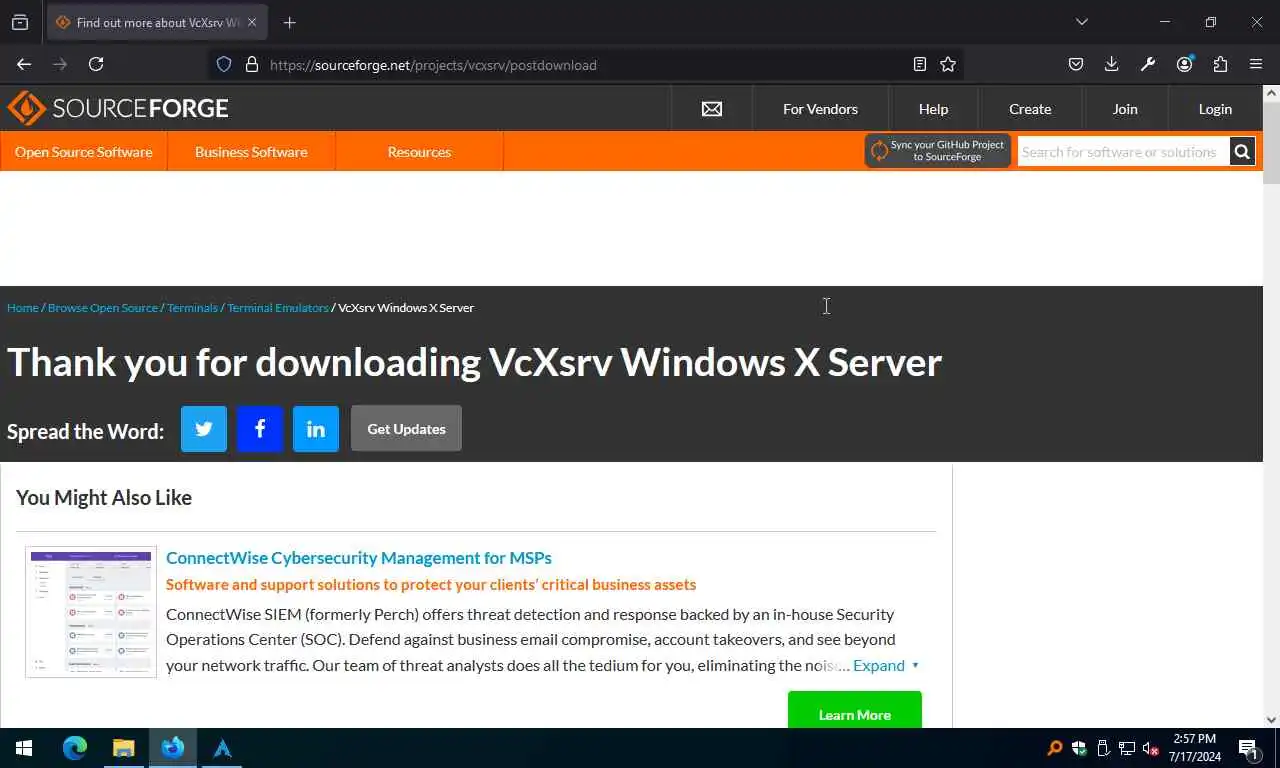Open the Business Software menu
1280x768 pixels.
tap(251, 152)
